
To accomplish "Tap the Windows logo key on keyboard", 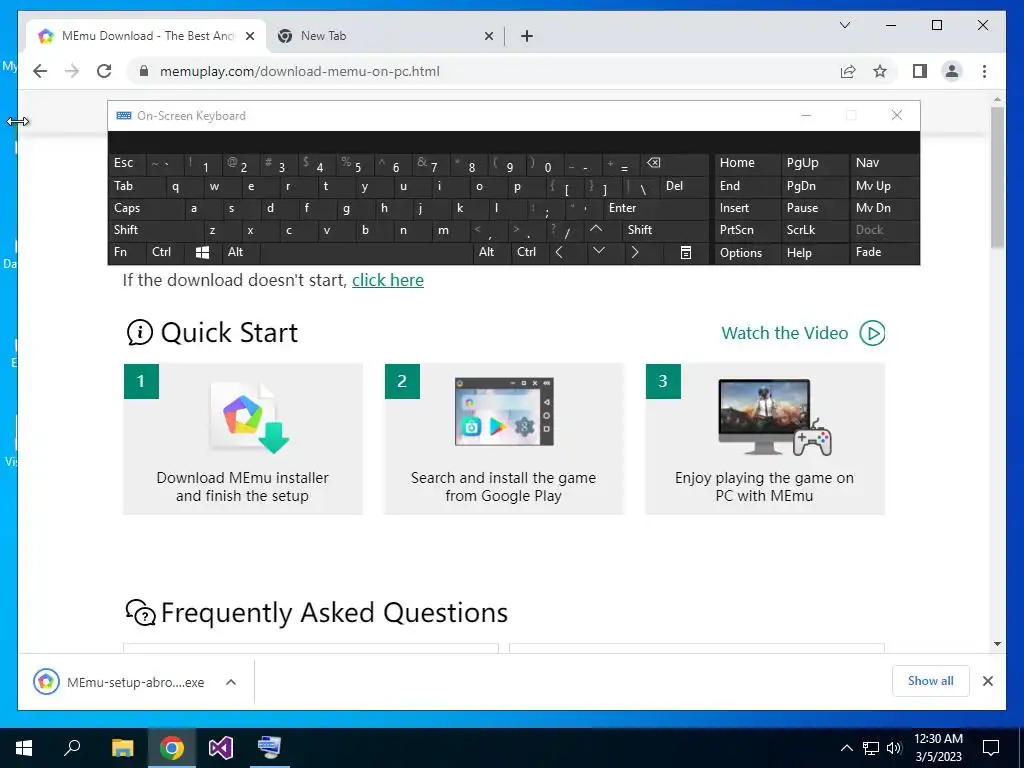I will pyautogui.click(x=202, y=252).
